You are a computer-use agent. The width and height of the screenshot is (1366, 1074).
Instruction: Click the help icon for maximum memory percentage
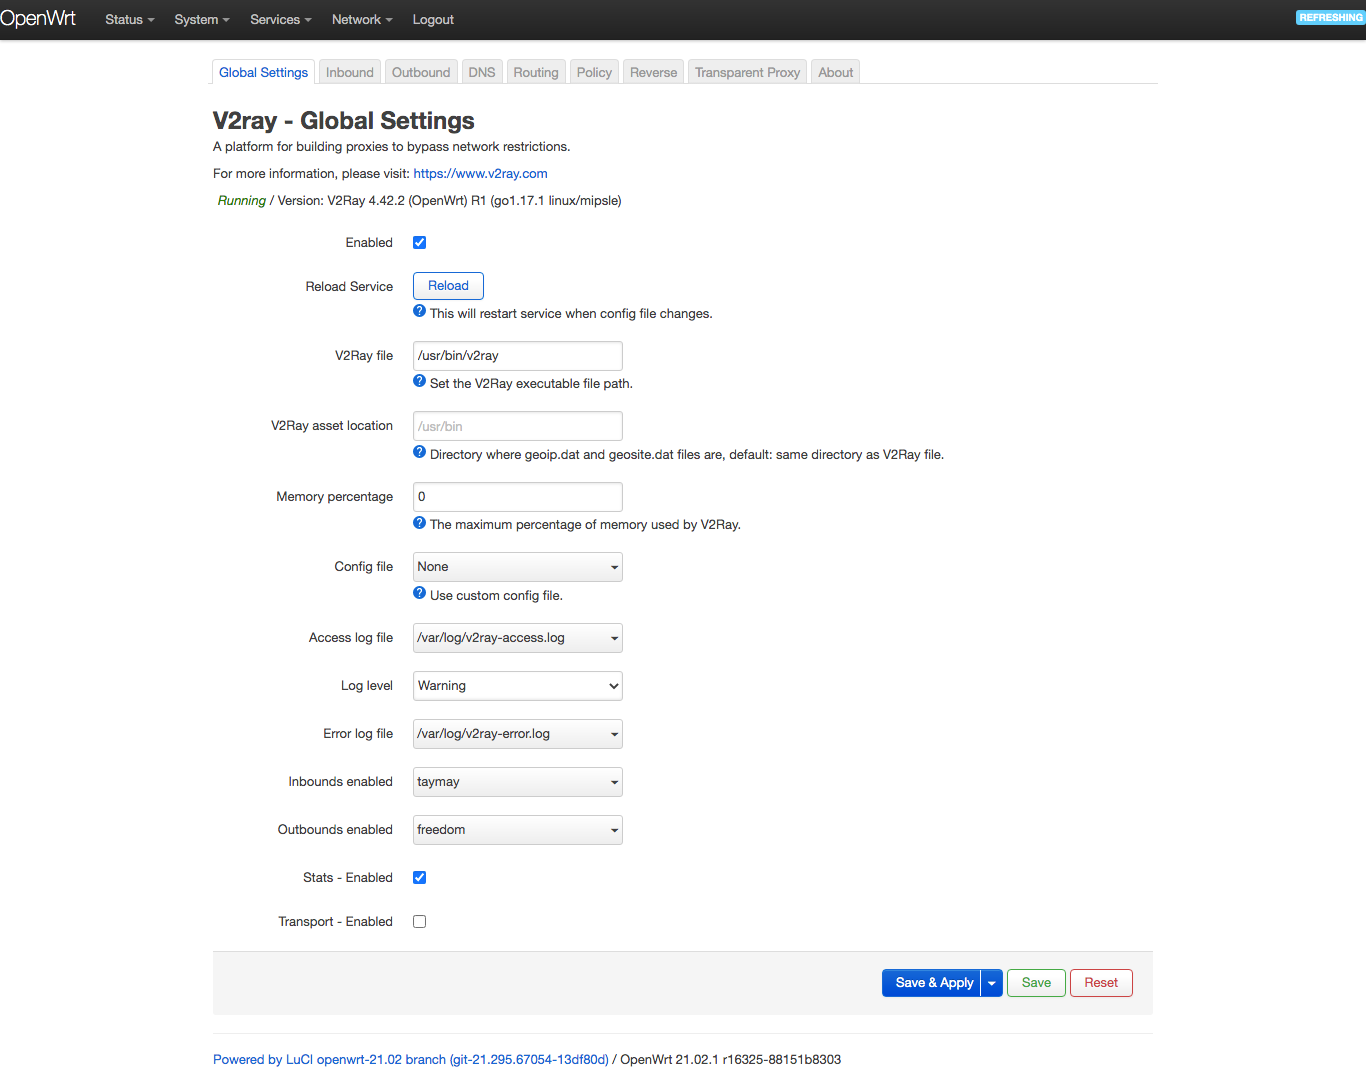(x=420, y=522)
